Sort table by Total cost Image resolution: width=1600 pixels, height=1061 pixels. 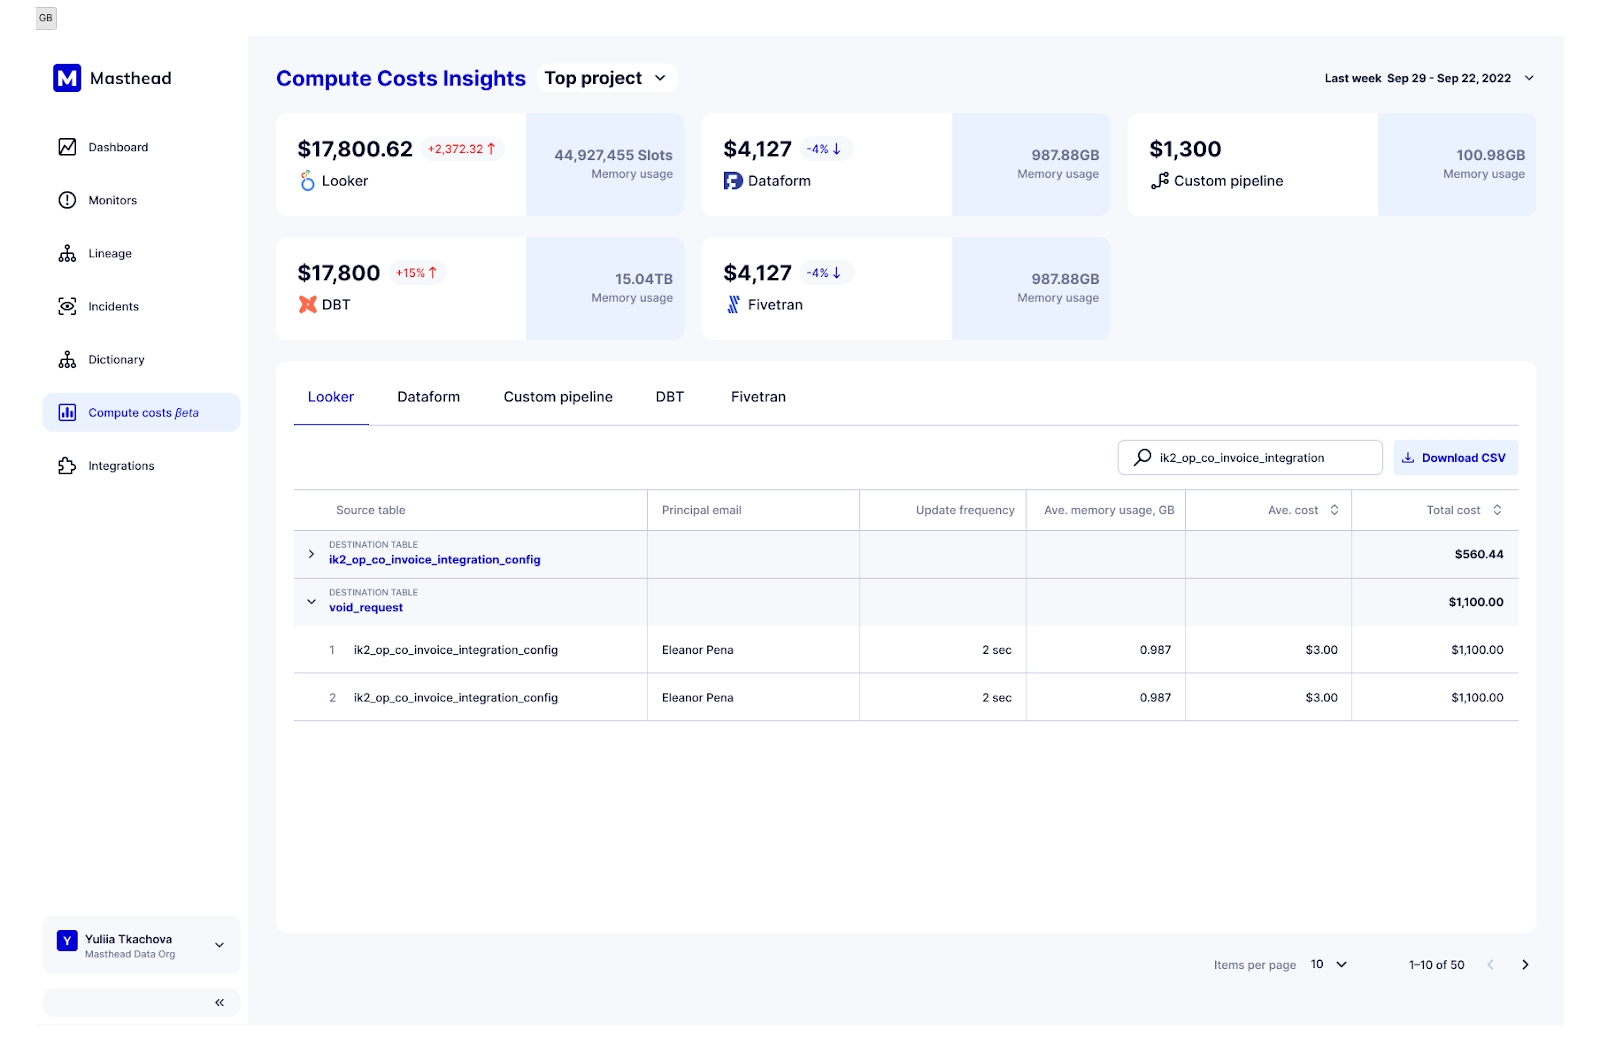click(x=1497, y=510)
